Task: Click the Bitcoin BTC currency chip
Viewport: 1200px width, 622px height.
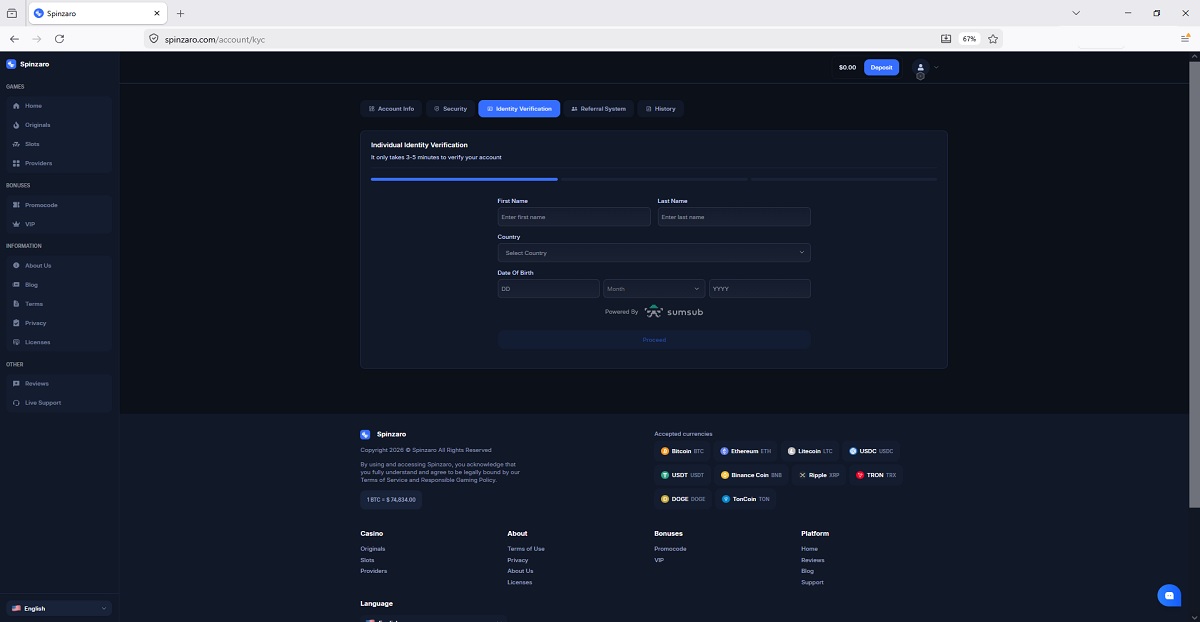Action: 682,451
